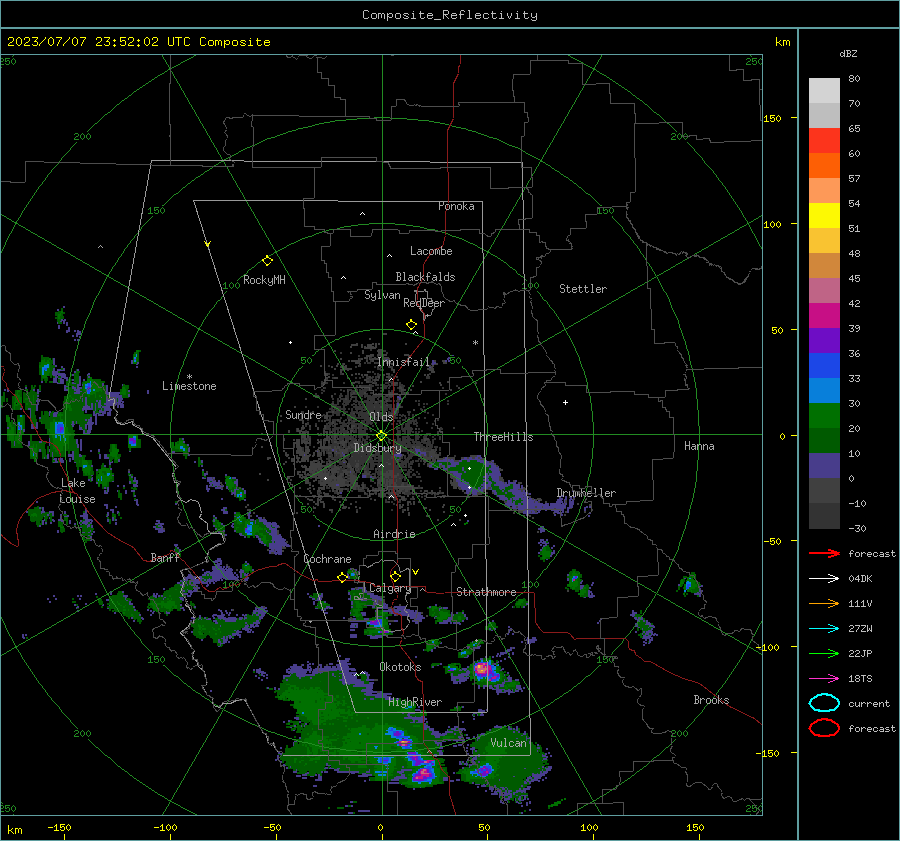Viewport: 900px width, 841px height.
Task: Click the Cochrane town label
Action: click(327, 559)
